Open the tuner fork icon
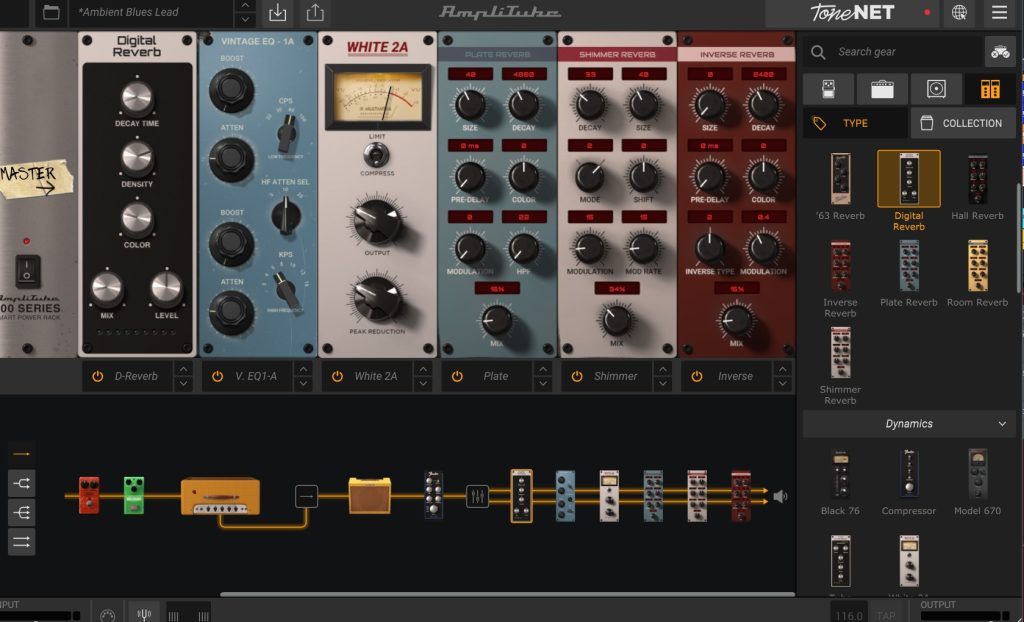The height and width of the screenshot is (622, 1024). tap(144, 613)
